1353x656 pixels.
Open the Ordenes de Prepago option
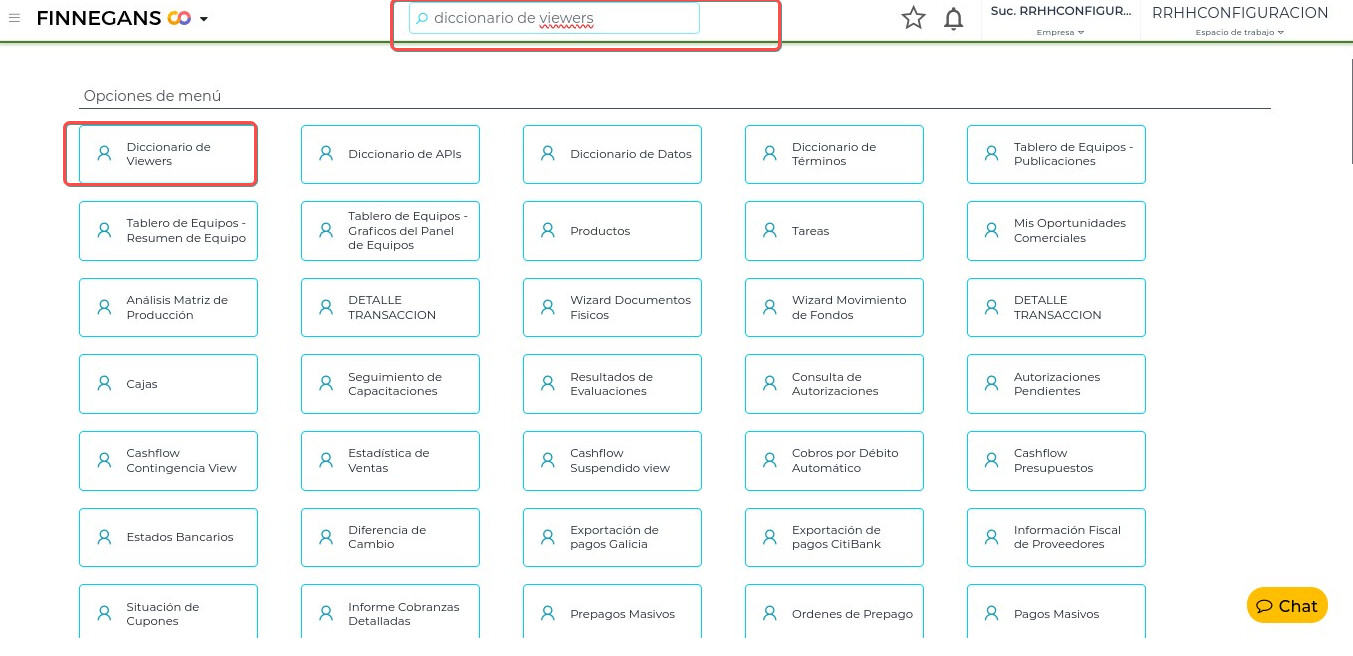(x=834, y=612)
